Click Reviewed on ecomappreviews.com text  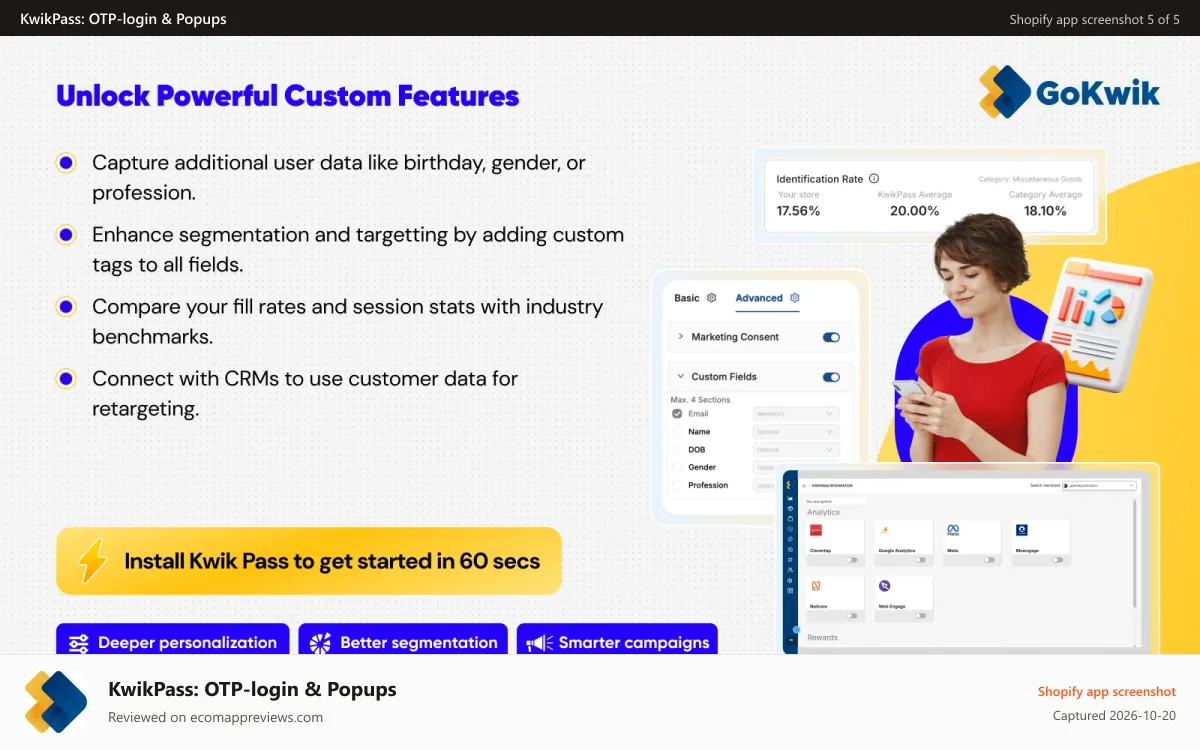(x=215, y=717)
